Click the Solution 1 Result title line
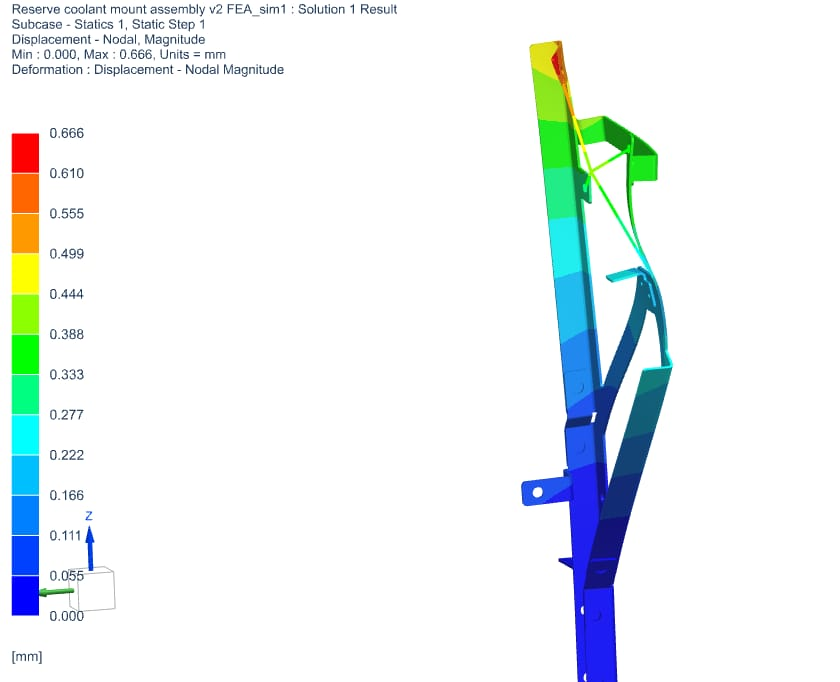The width and height of the screenshot is (840, 682). pyautogui.click(x=204, y=9)
